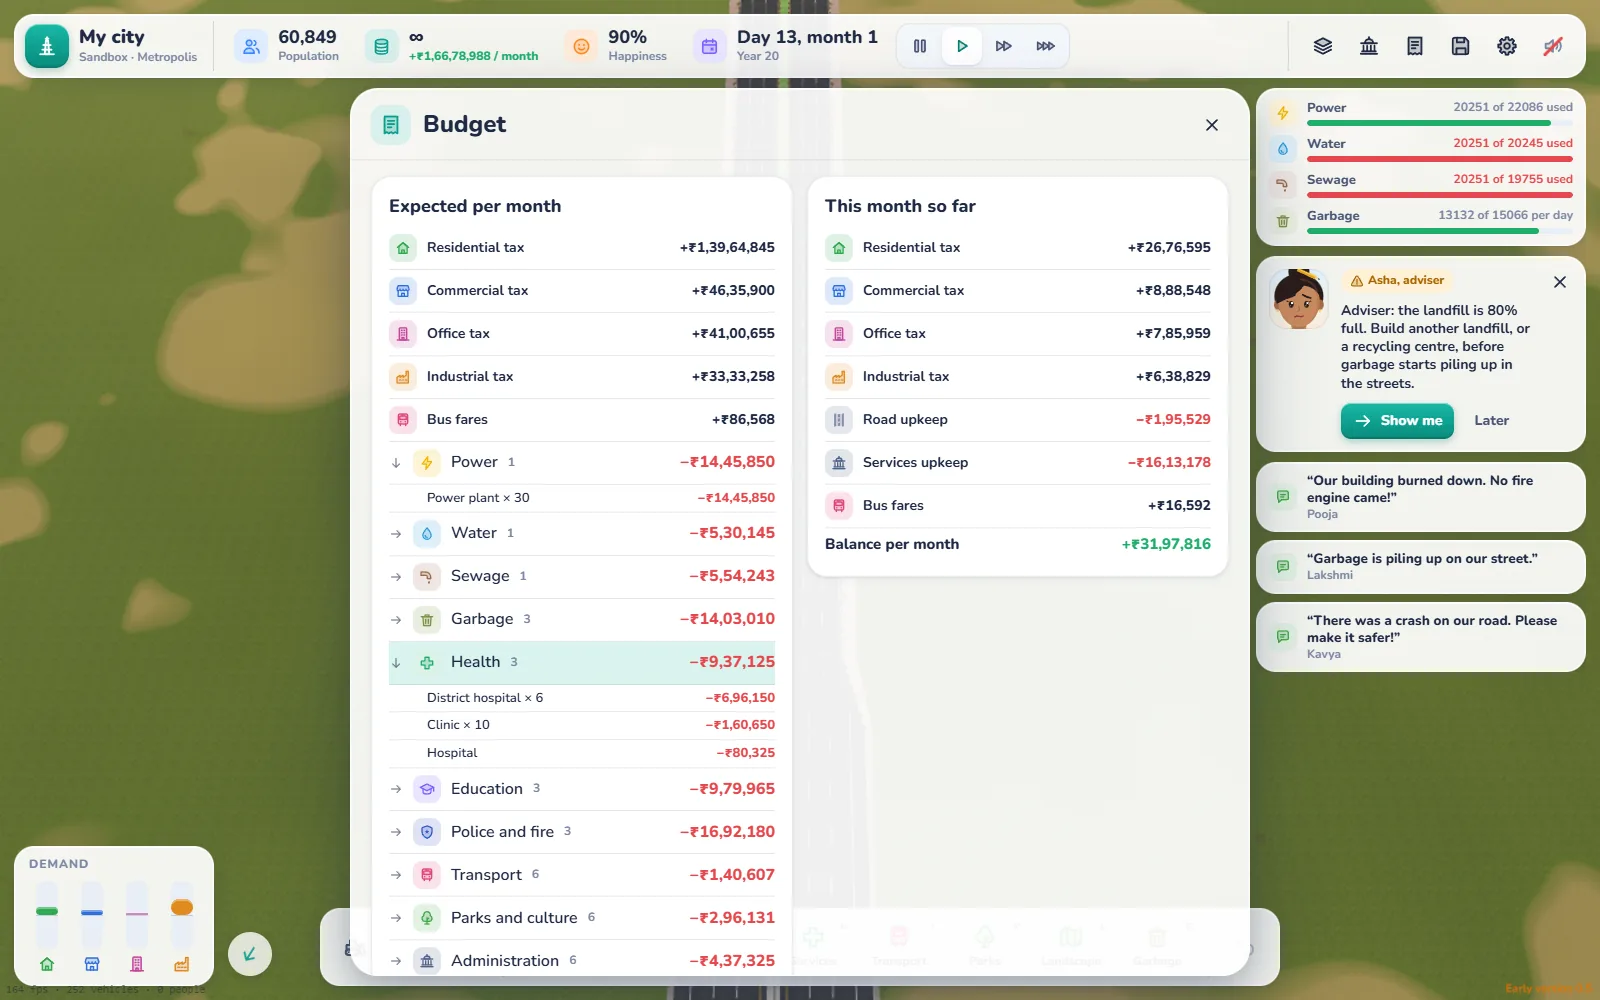
Task: Select the residential demand house icon
Action: point(47,964)
